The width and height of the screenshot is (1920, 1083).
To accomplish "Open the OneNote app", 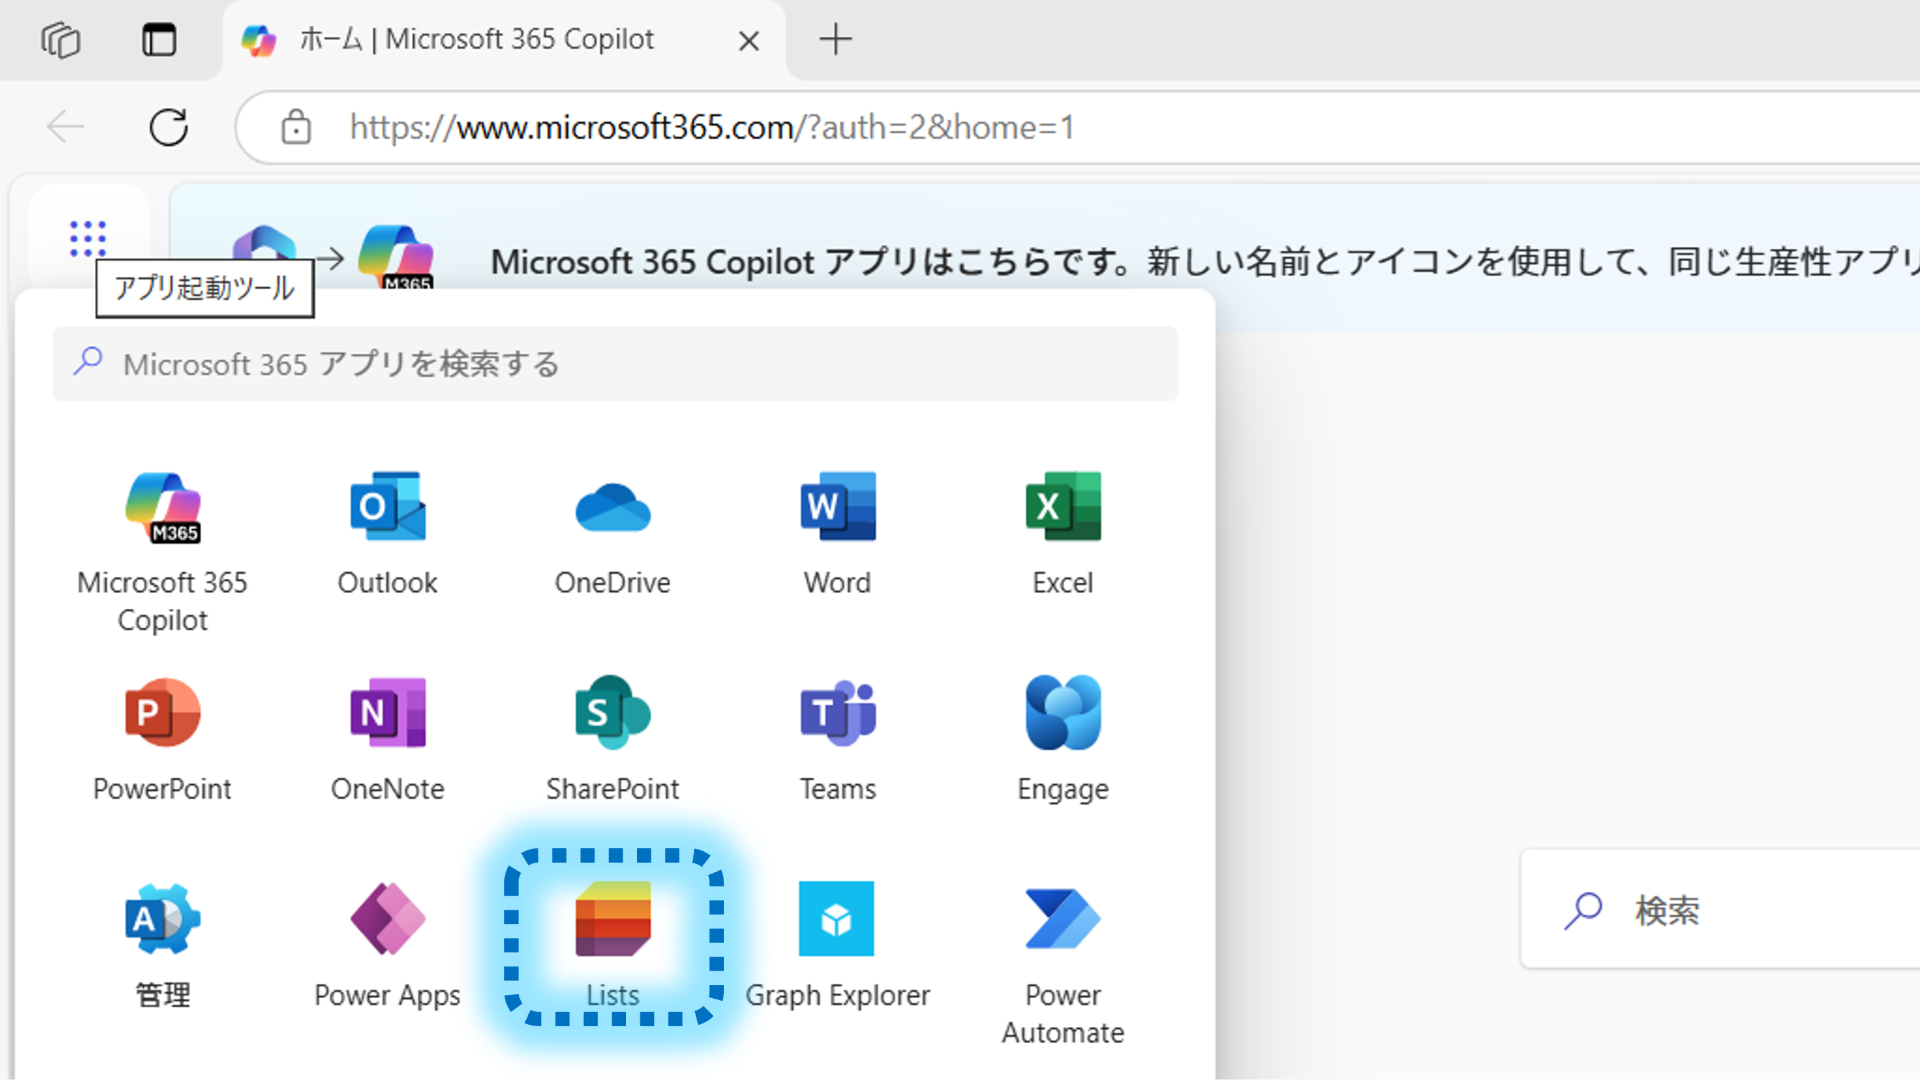I will (x=387, y=740).
